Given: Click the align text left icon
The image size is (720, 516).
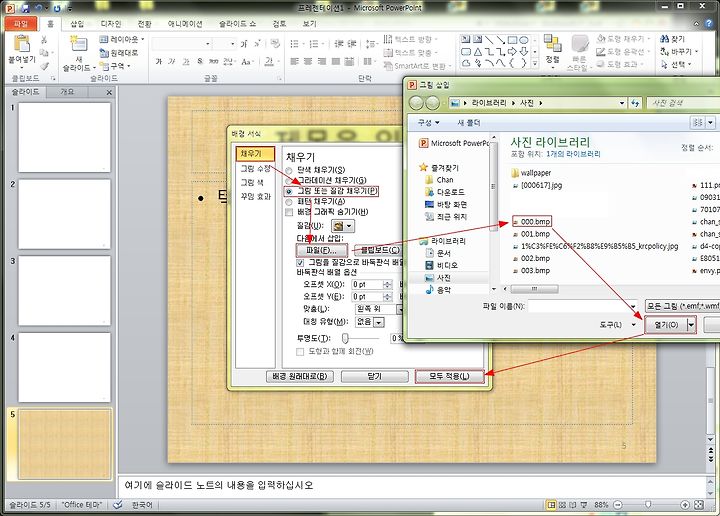Looking at the screenshot, I should pos(295,61).
